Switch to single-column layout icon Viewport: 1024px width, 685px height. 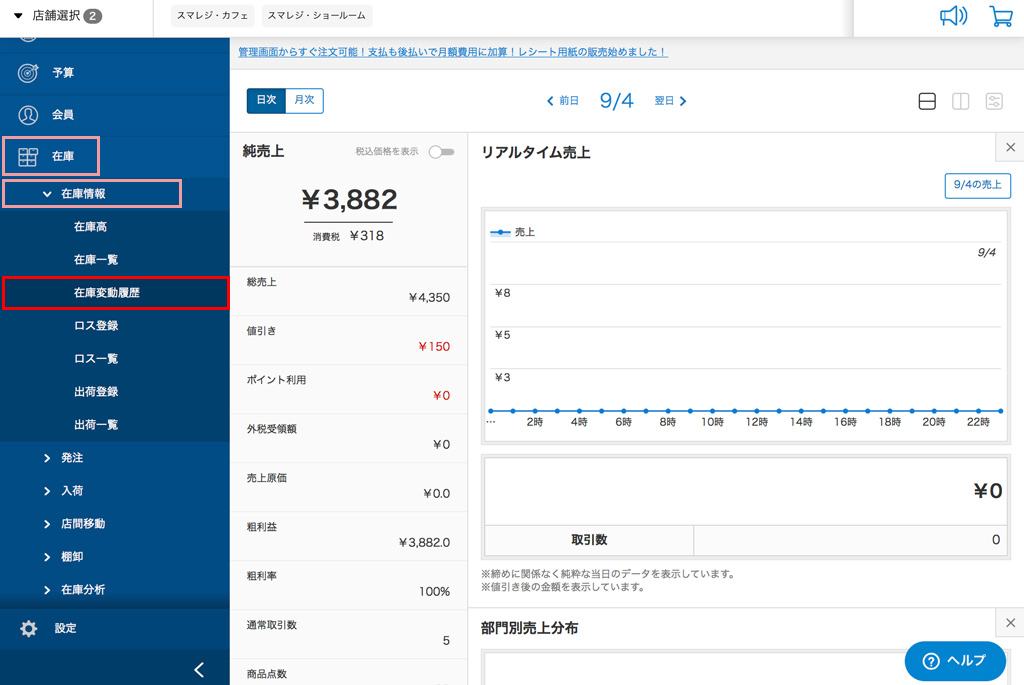pyautogui.click(x=927, y=101)
